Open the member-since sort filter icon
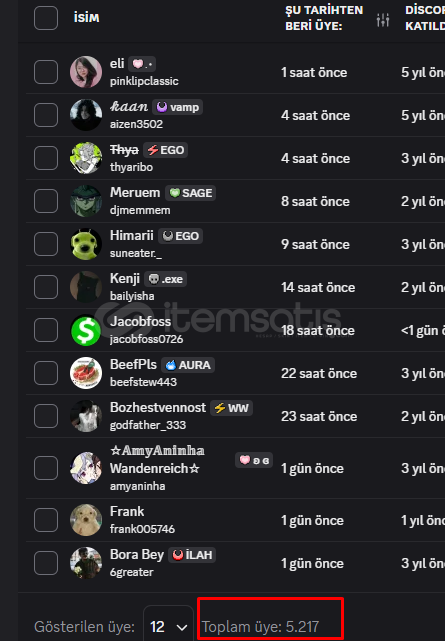 click(x=383, y=19)
